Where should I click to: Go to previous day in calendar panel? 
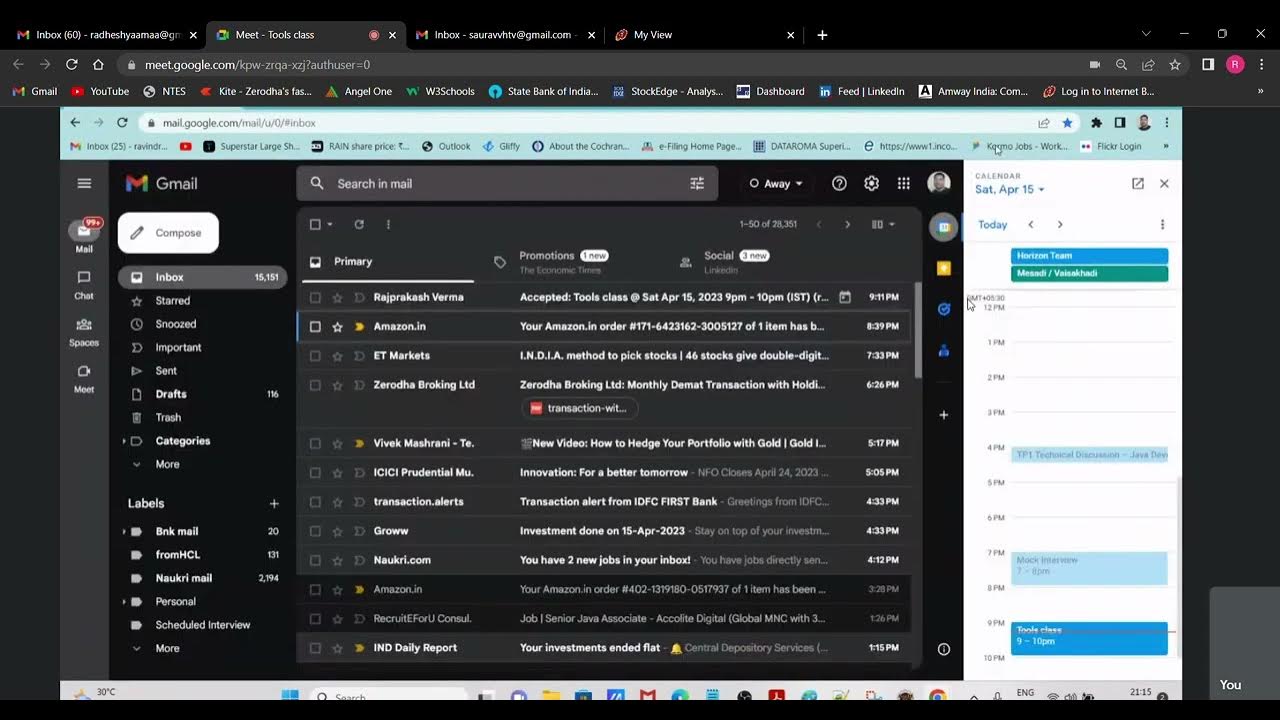(x=1031, y=224)
